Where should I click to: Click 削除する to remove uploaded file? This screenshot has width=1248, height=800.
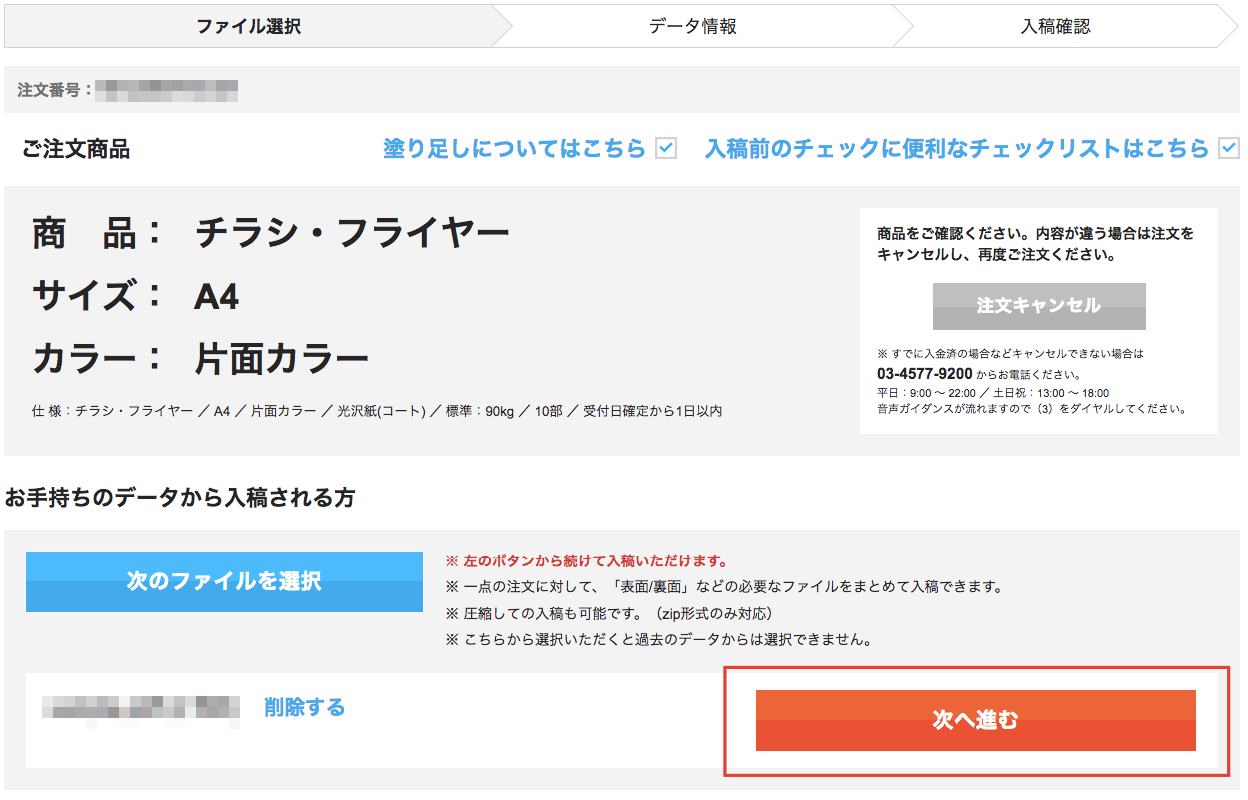pos(305,708)
